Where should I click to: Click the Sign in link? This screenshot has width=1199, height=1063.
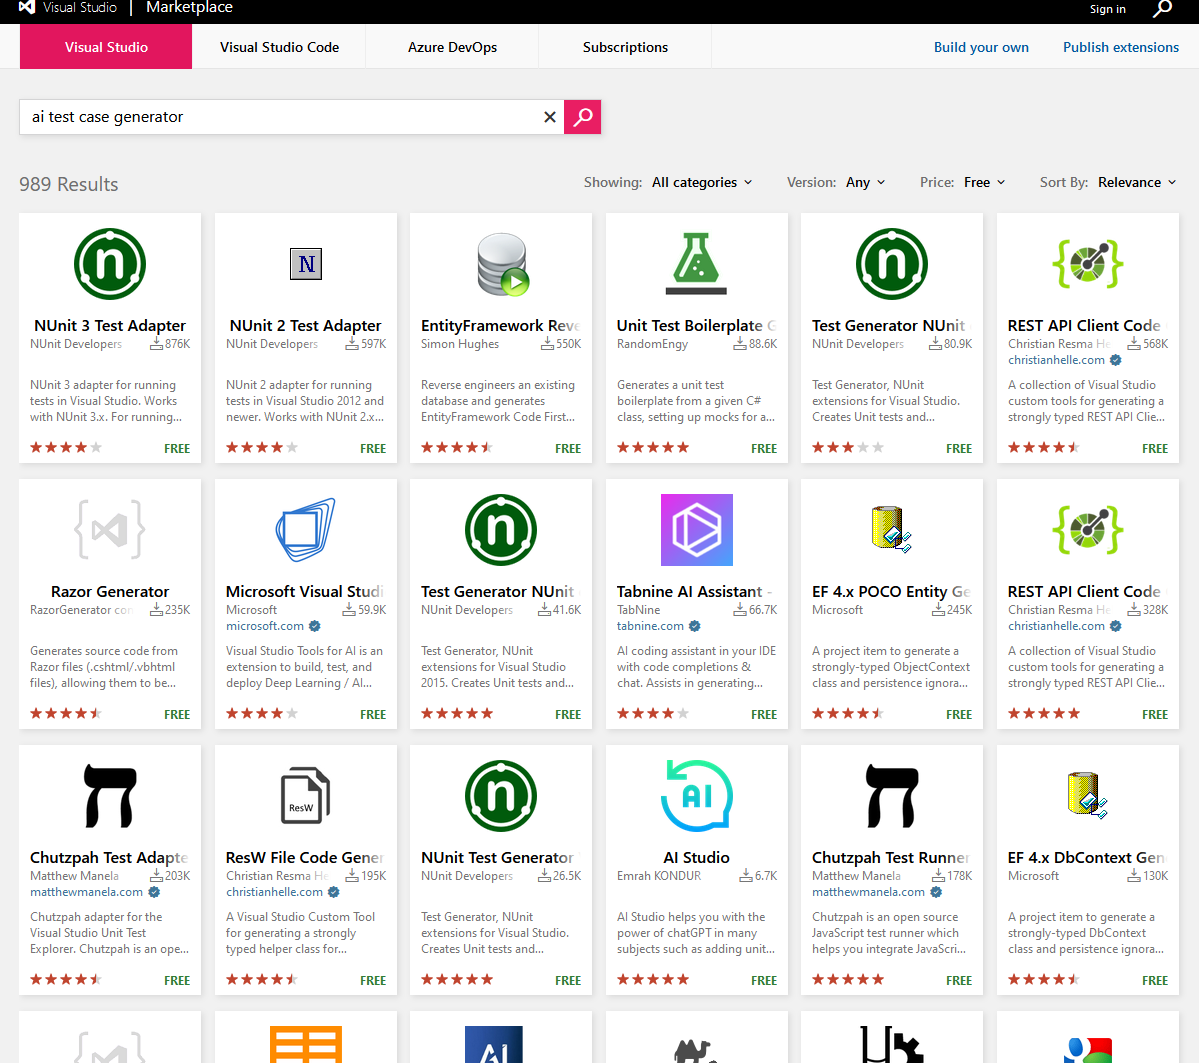click(1107, 9)
